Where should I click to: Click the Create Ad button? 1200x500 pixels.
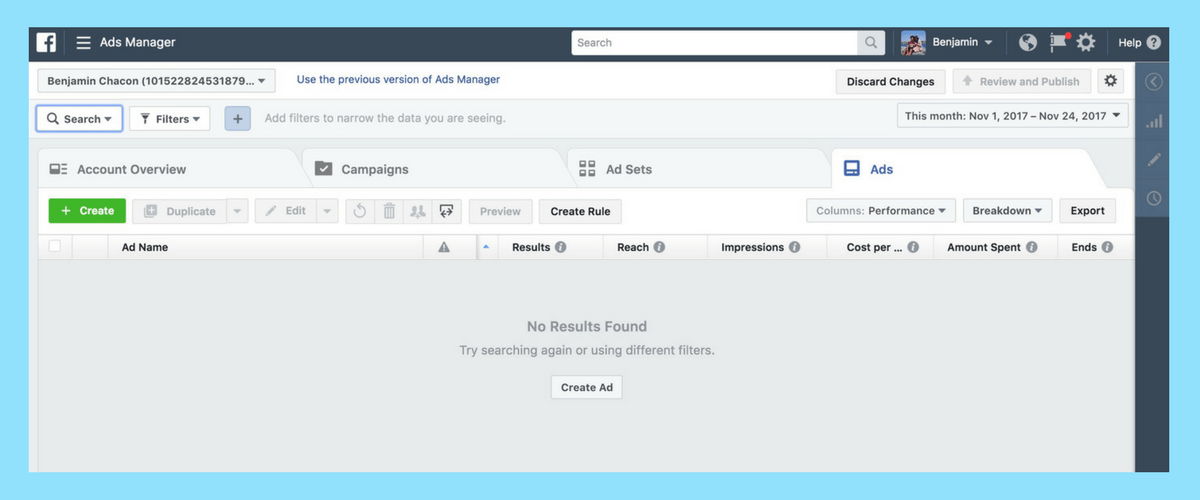pyautogui.click(x=586, y=387)
